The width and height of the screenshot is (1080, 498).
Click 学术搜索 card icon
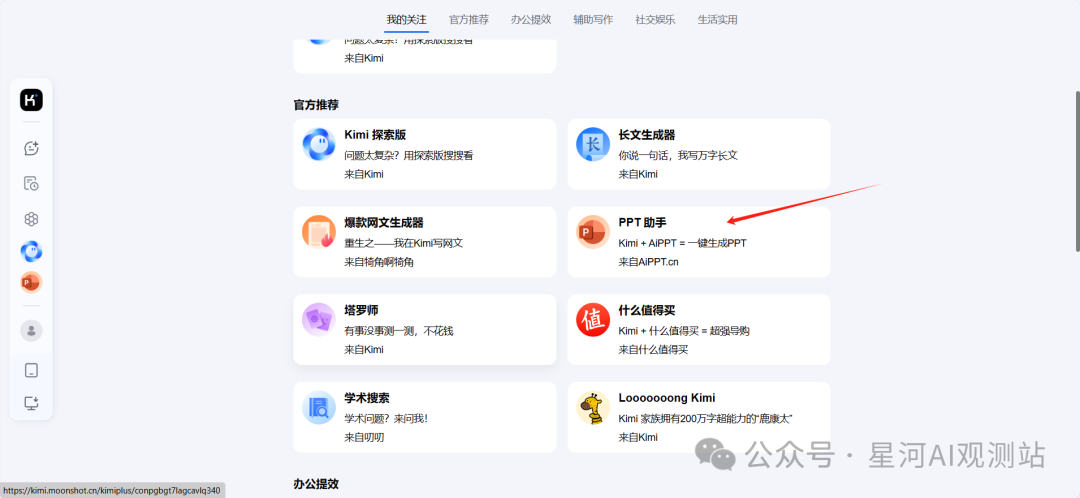coord(319,408)
